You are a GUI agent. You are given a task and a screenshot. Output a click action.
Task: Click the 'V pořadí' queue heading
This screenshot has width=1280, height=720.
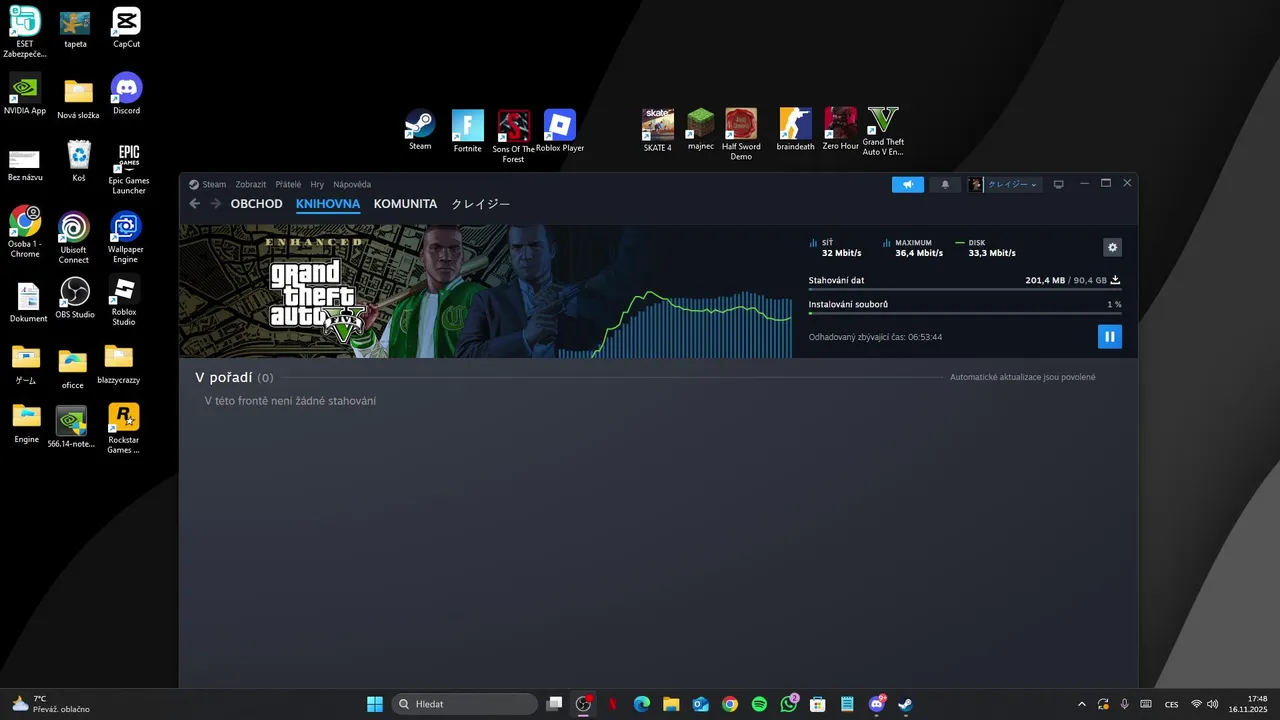pos(223,377)
